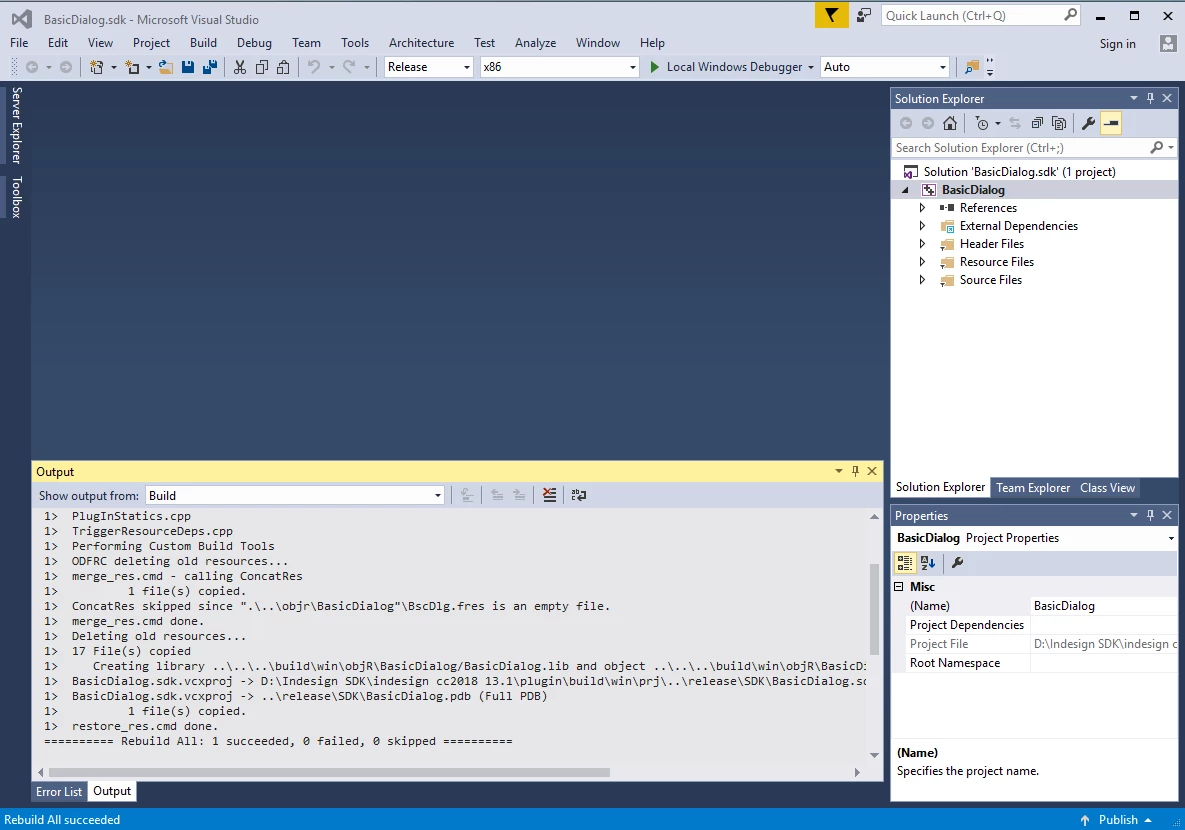Collapse the BasicDialog project node
This screenshot has height=830, width=1185.
coord(905,190)
